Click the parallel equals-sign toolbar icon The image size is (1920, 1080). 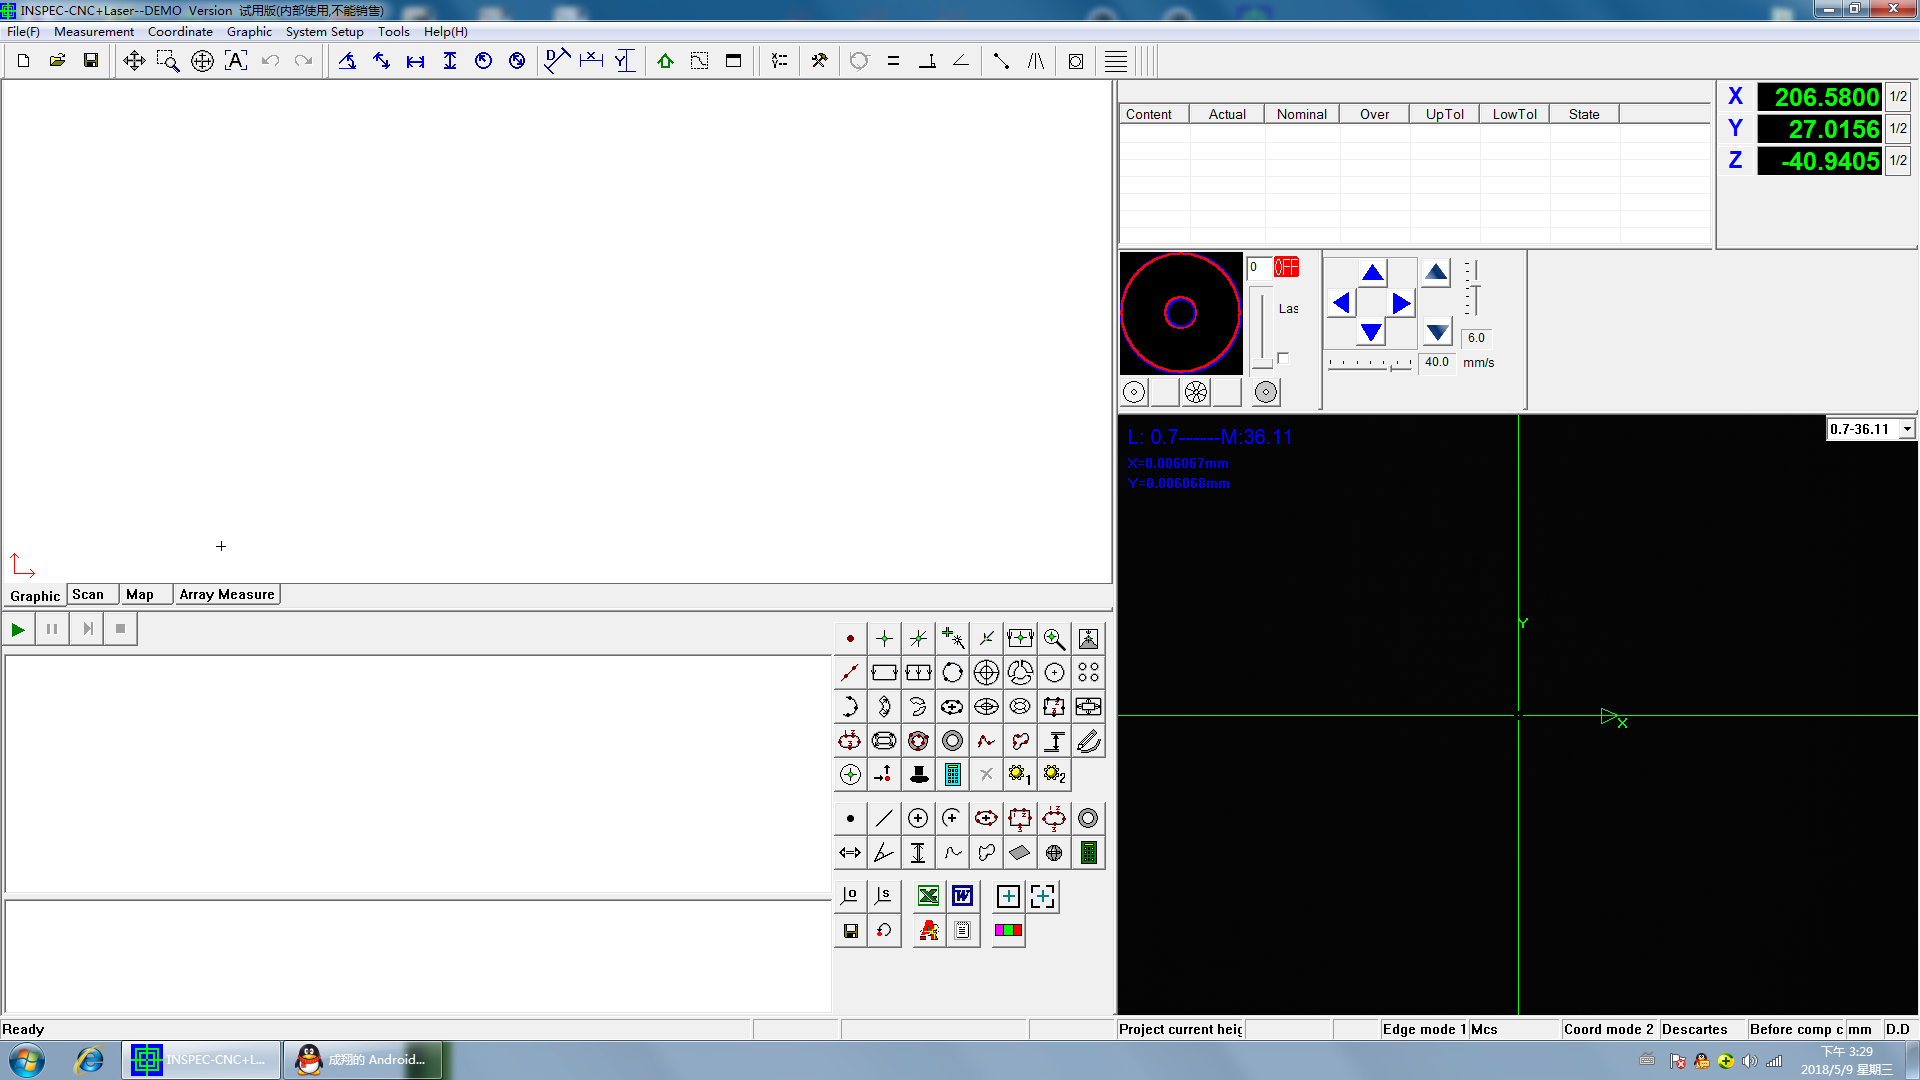point(893,61)
